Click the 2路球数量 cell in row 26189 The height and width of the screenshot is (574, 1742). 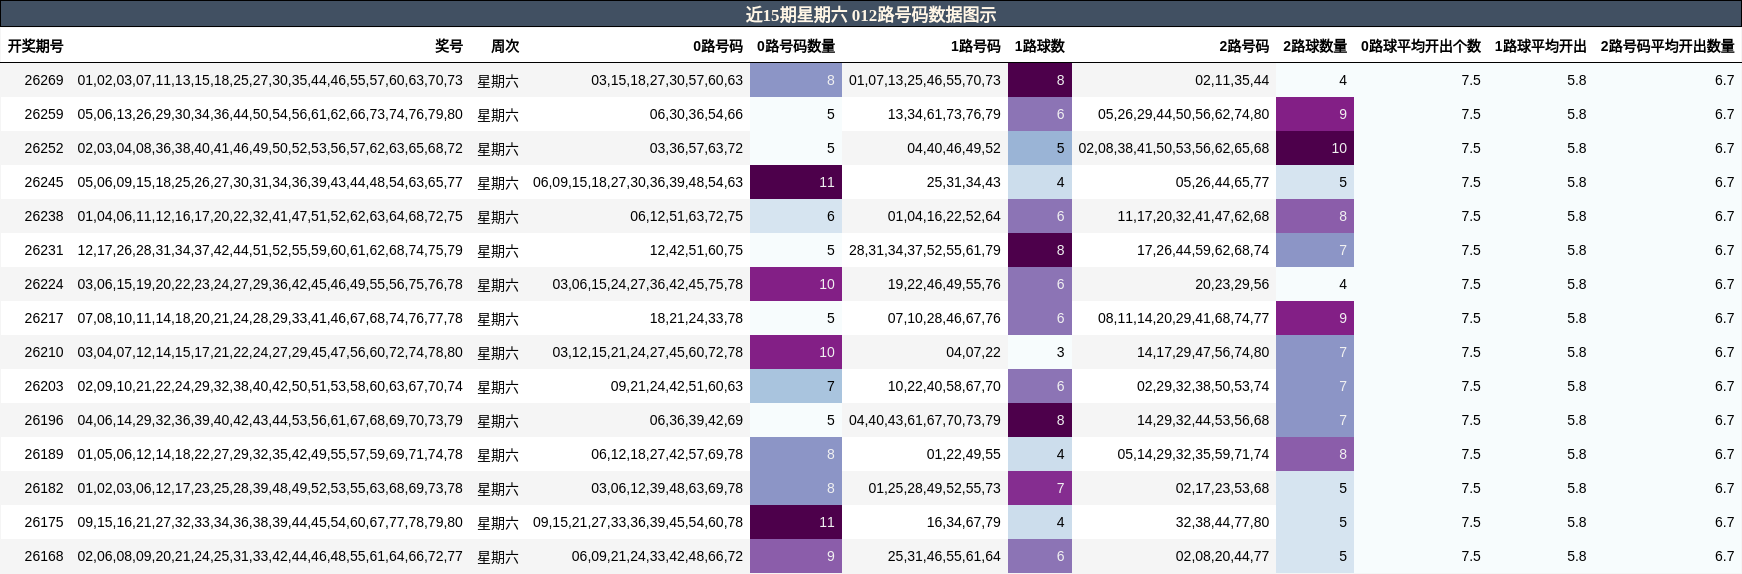click(1315, 454)
